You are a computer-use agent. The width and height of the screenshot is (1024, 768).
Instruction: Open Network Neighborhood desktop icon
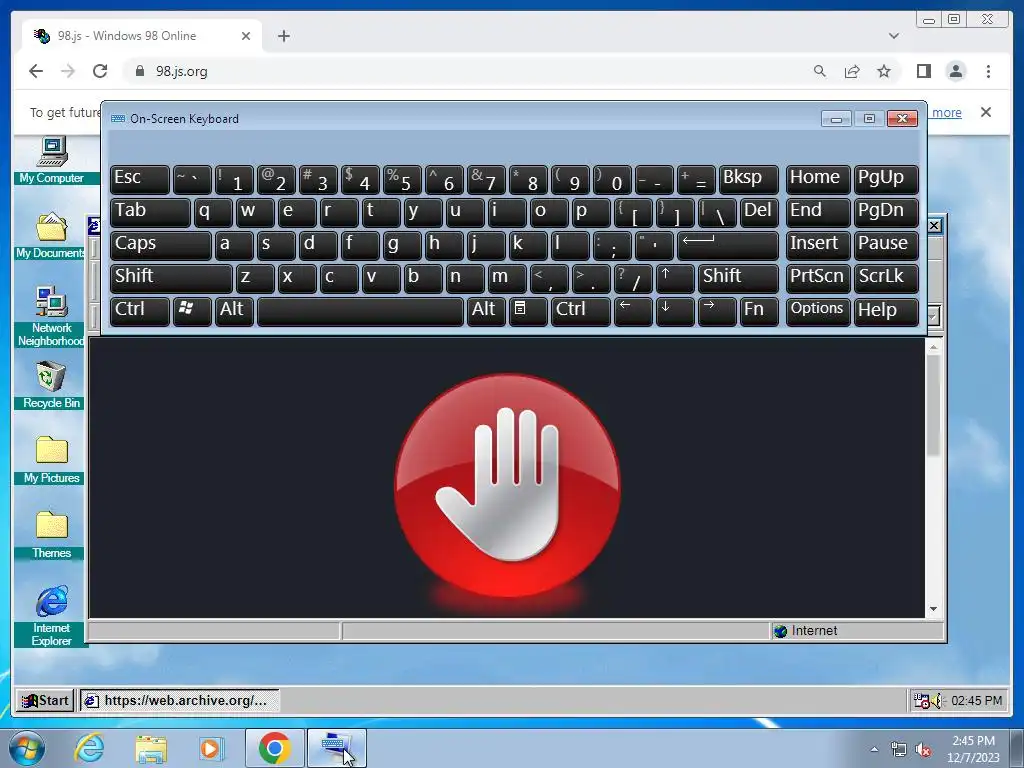(51, 316)
